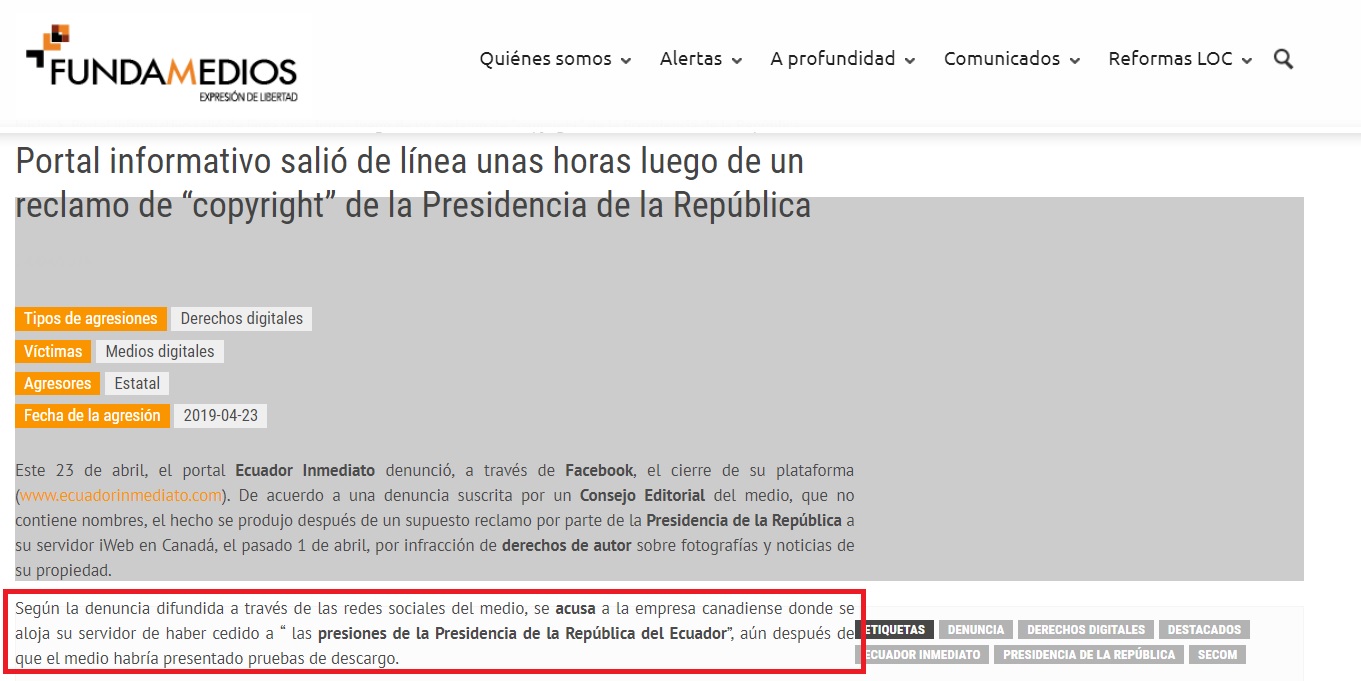Click the 2019-04-23 date value

(x=220, y=416)
